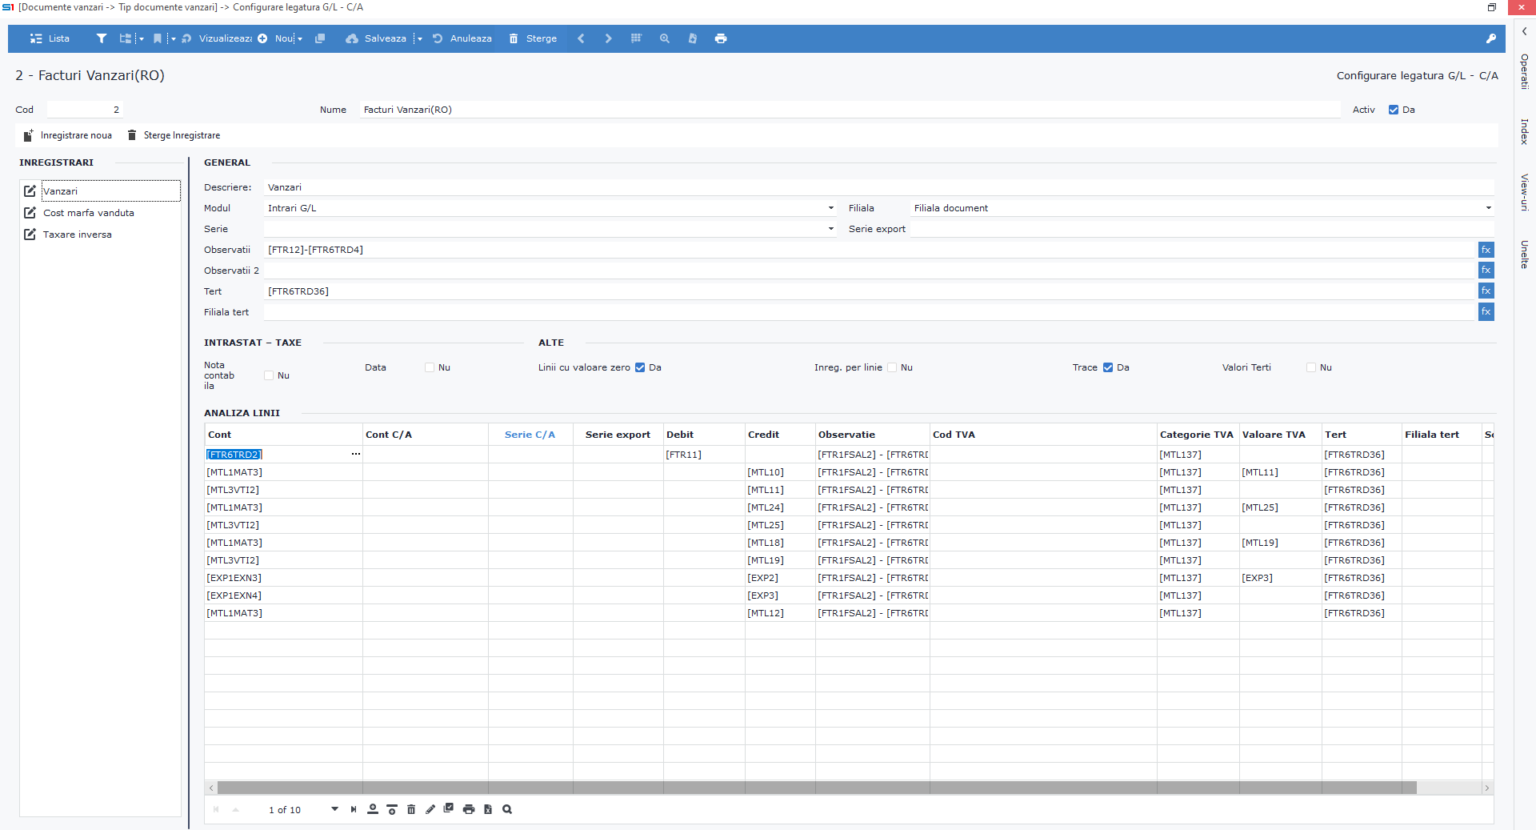Open Operatii side tab

pyautogui.click(x=1524, y=72)
